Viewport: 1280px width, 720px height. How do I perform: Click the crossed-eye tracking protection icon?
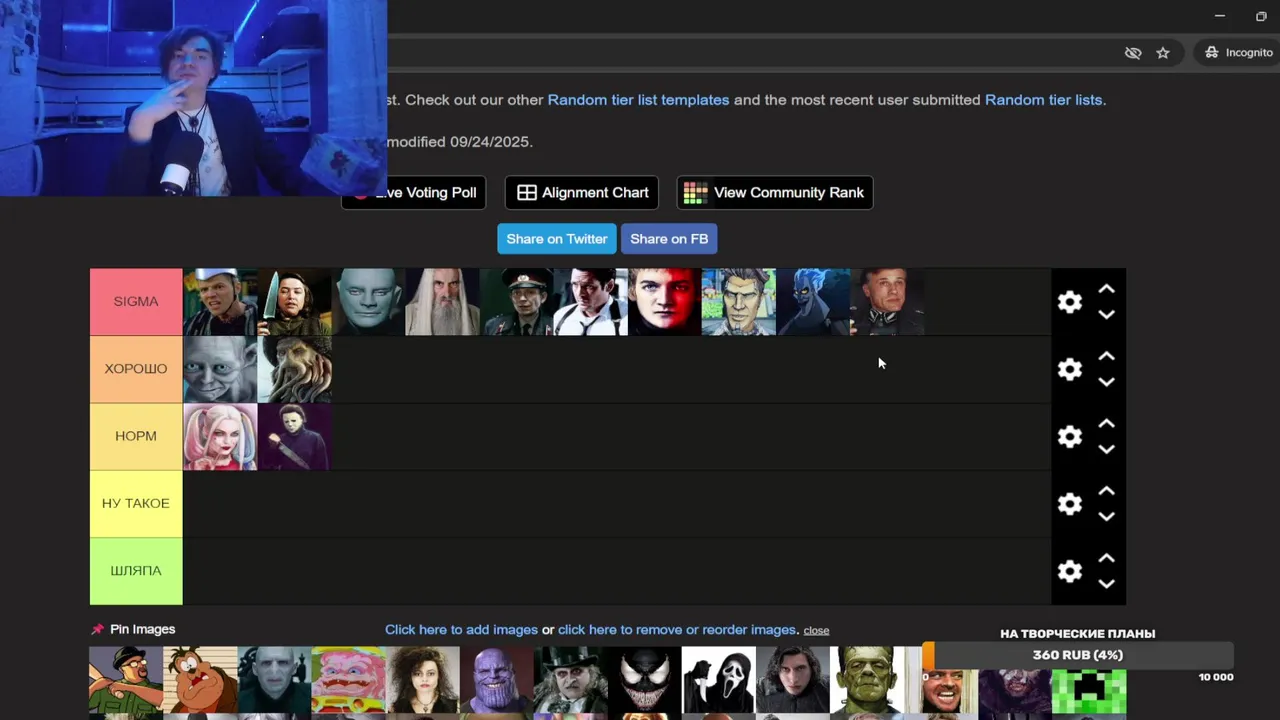(1133, 53)
